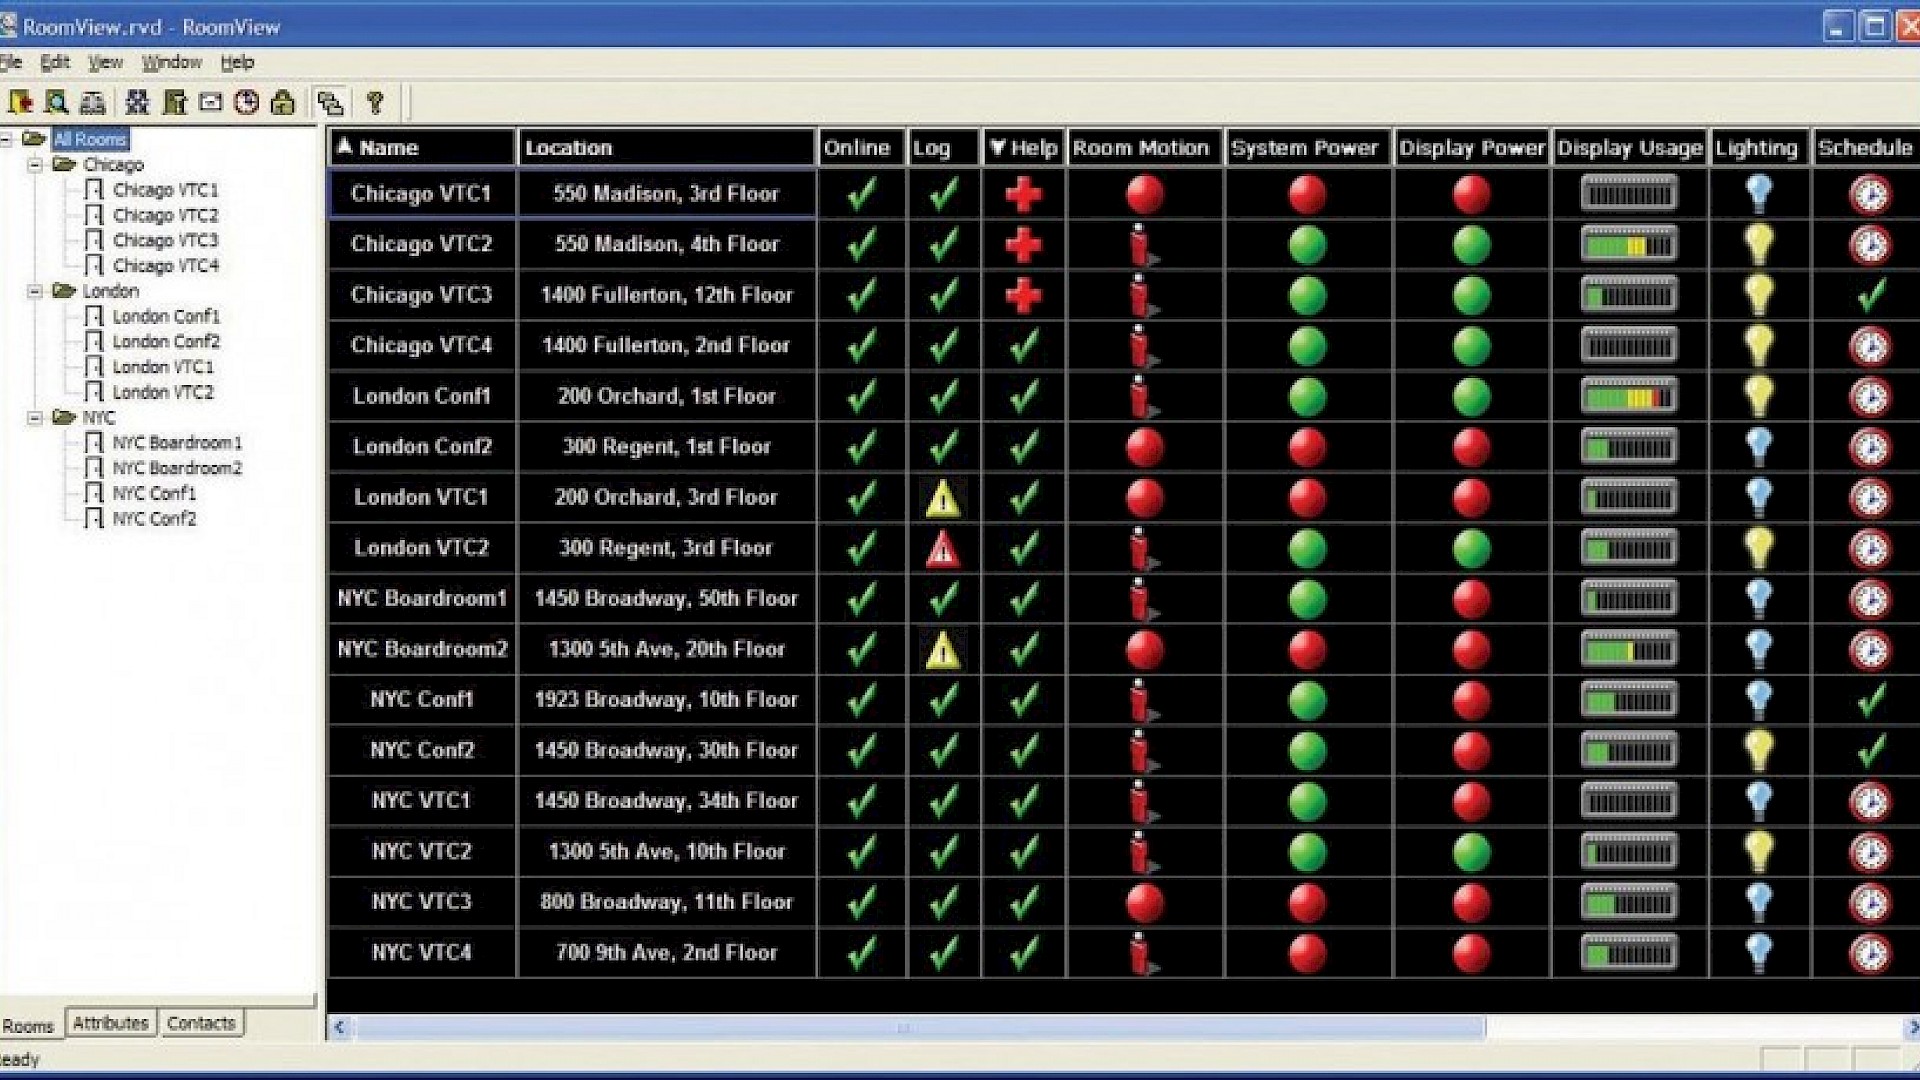Toggle Display Power indicator for Chicago VTC4
The height and width of the screenshot is (1080, 1920).
[1471, 346]
